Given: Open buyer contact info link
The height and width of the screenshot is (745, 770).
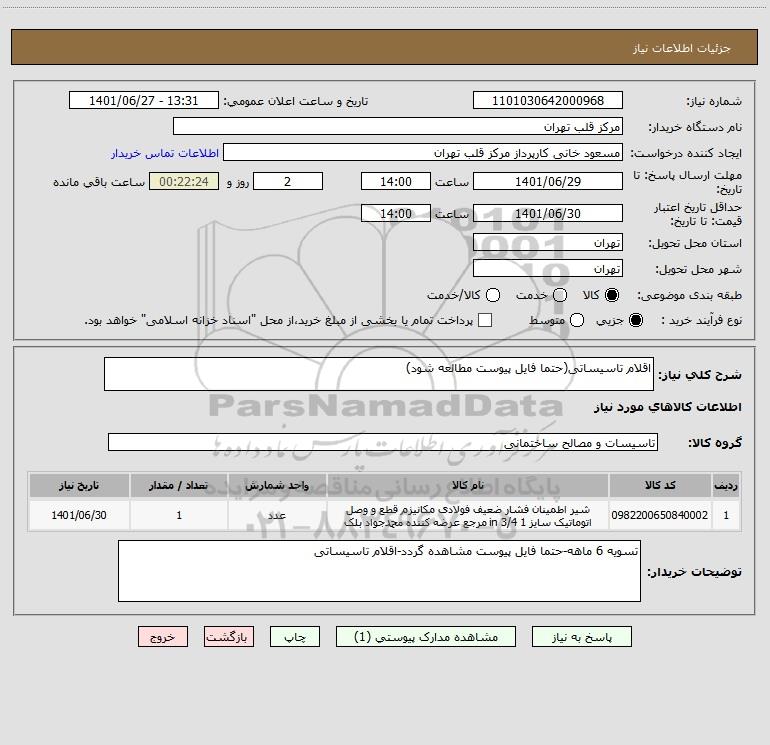Looking at the screenshot, I should click(165, 153).
